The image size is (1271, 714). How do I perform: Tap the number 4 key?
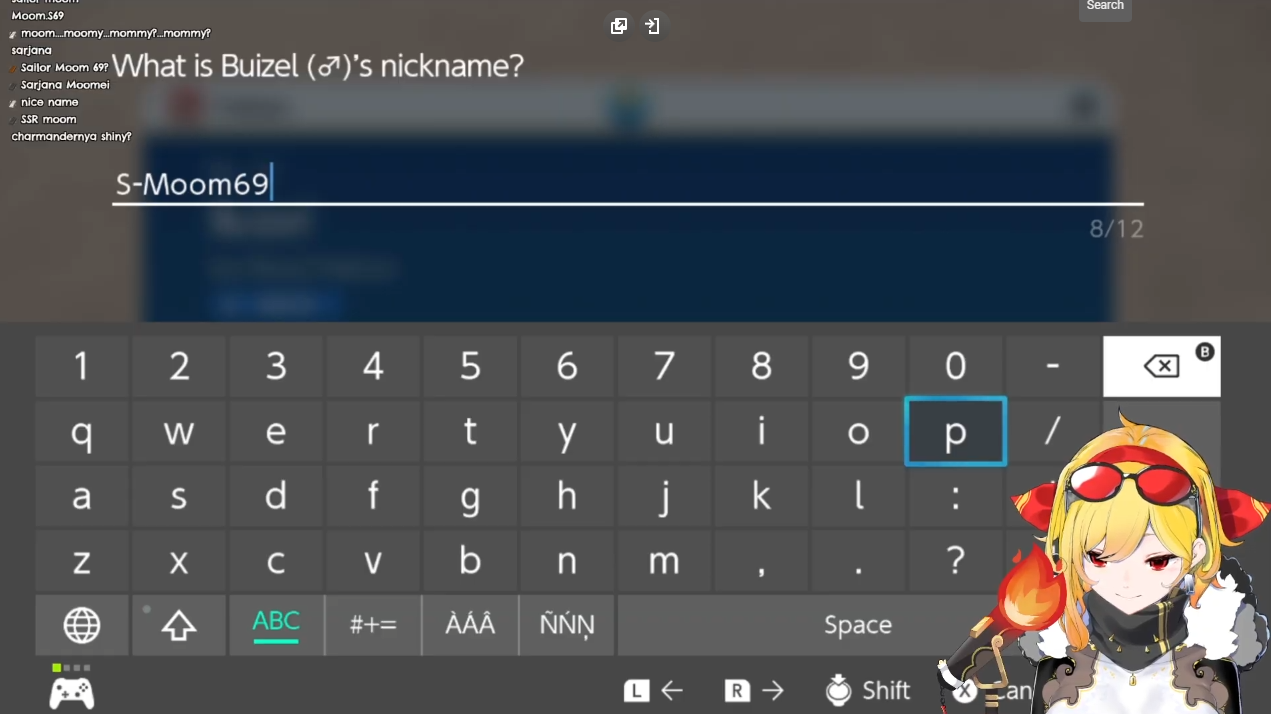tap(373, 366)
